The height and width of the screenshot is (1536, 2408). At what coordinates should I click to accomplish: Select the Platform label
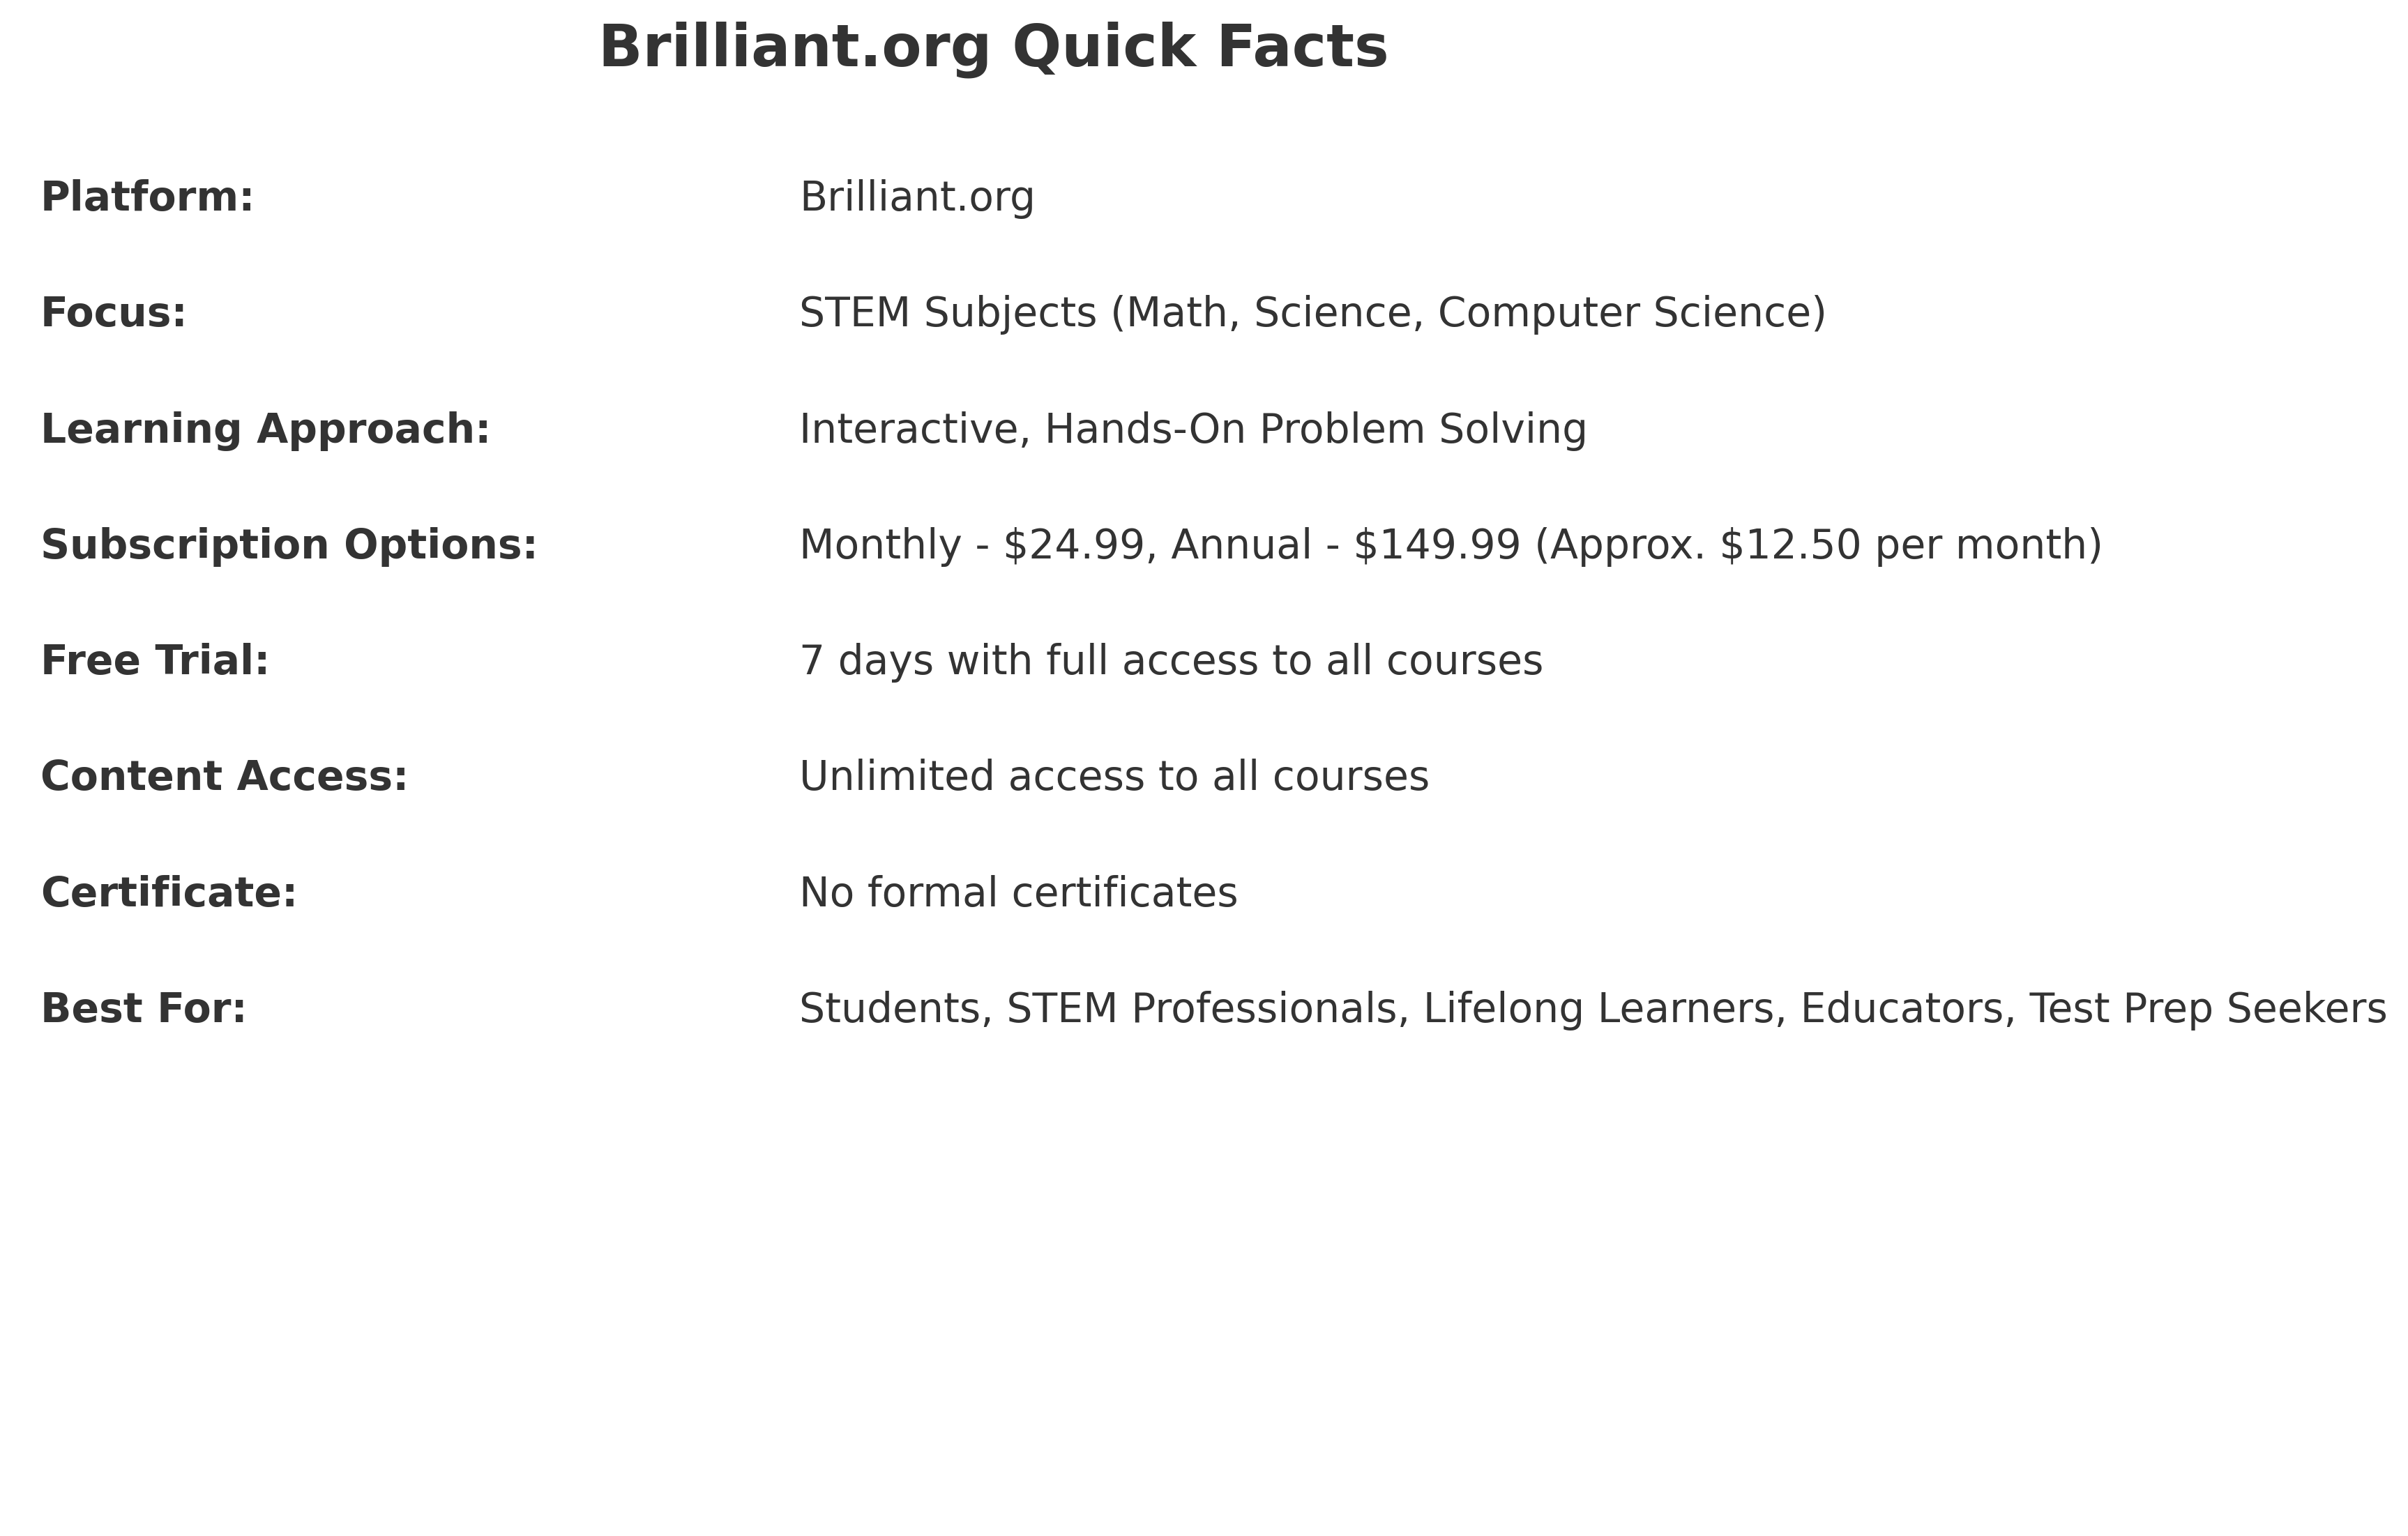click(147, 197)
